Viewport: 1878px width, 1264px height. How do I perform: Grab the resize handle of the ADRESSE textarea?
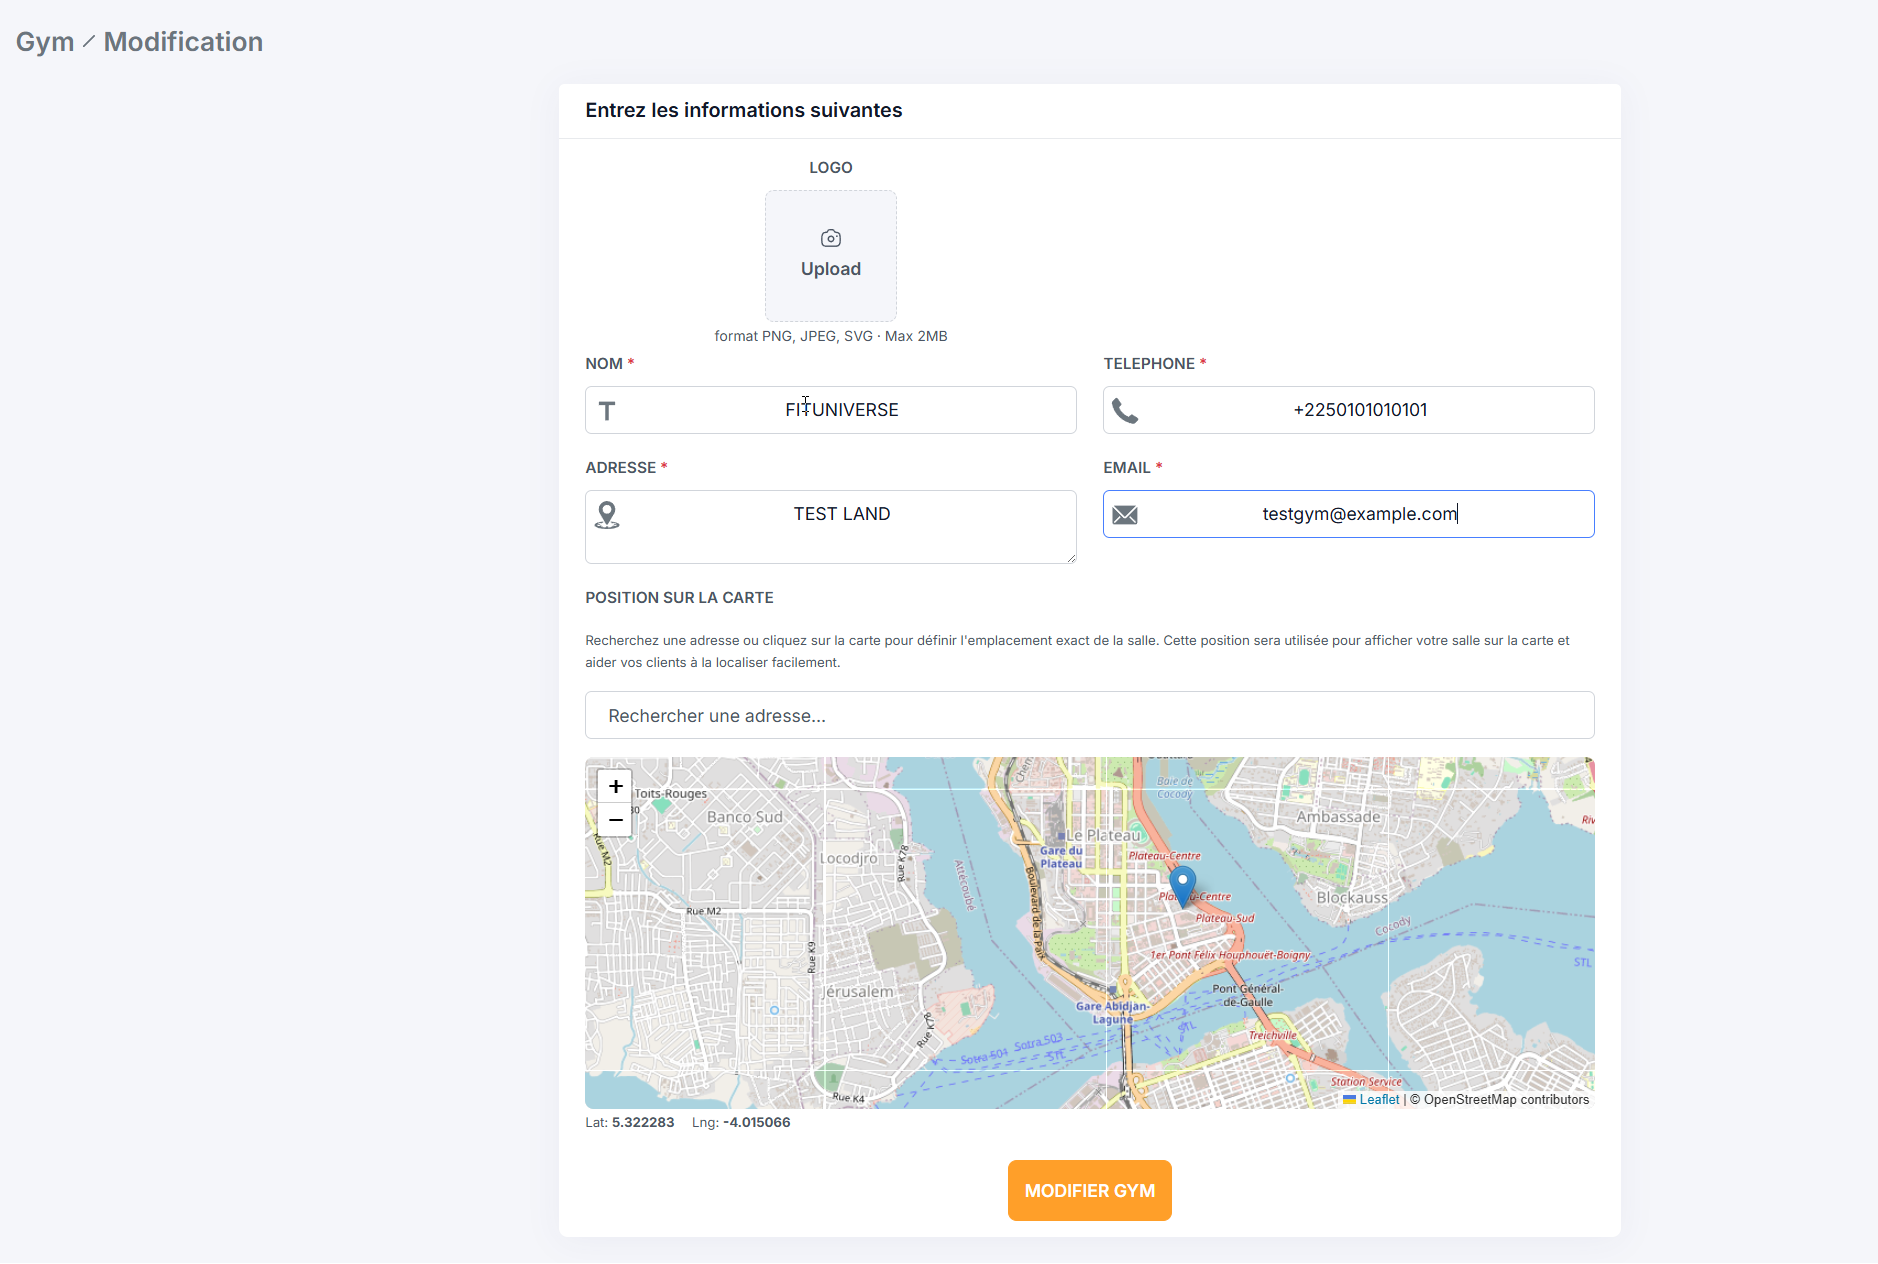pos(1071,558)
